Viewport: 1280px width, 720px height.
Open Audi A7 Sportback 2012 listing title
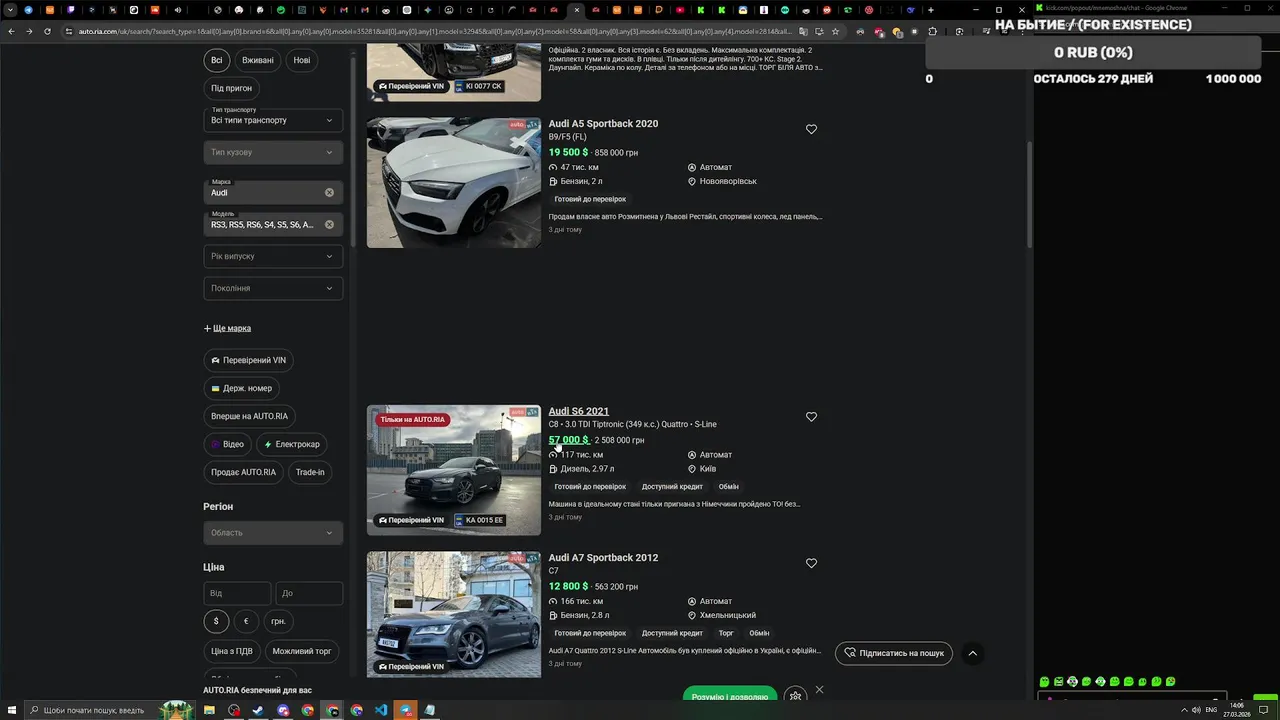603,558
